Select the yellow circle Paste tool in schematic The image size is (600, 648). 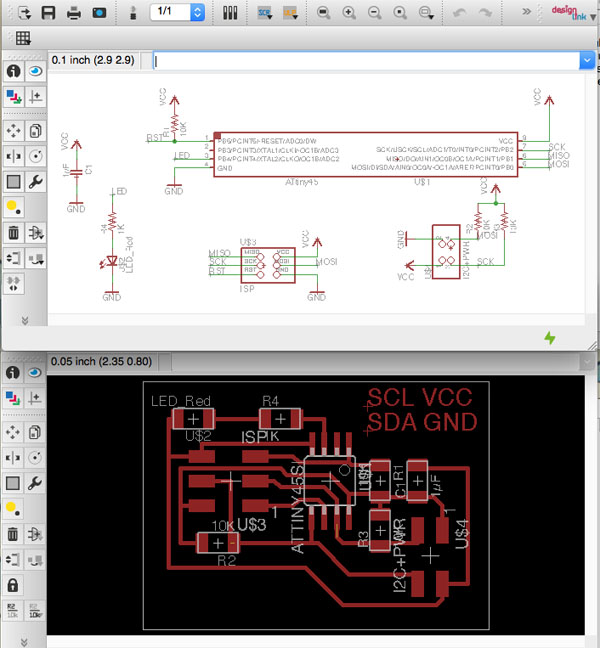tap(13, 207)
